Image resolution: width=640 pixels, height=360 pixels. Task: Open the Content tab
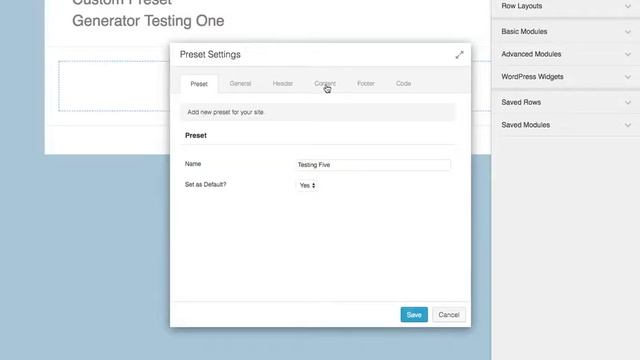point(325,84)
